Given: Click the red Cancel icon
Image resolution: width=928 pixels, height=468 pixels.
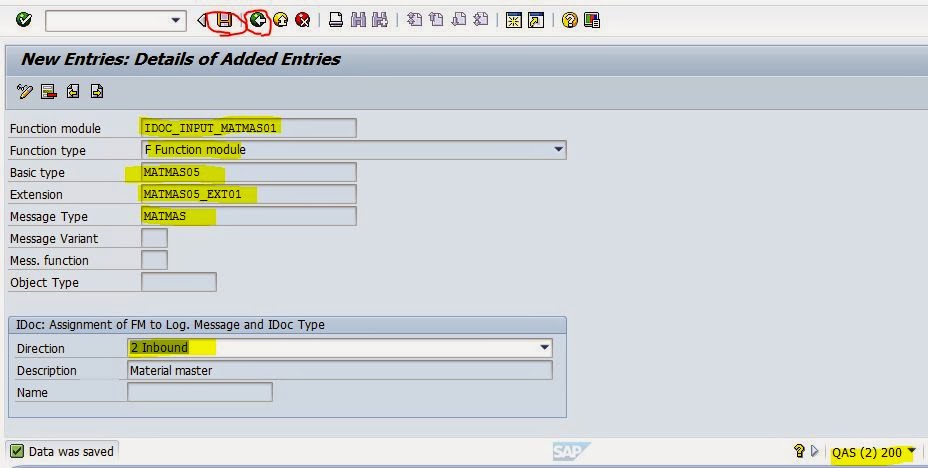Looking at the screenshot, I should click(x=303, y=20).
